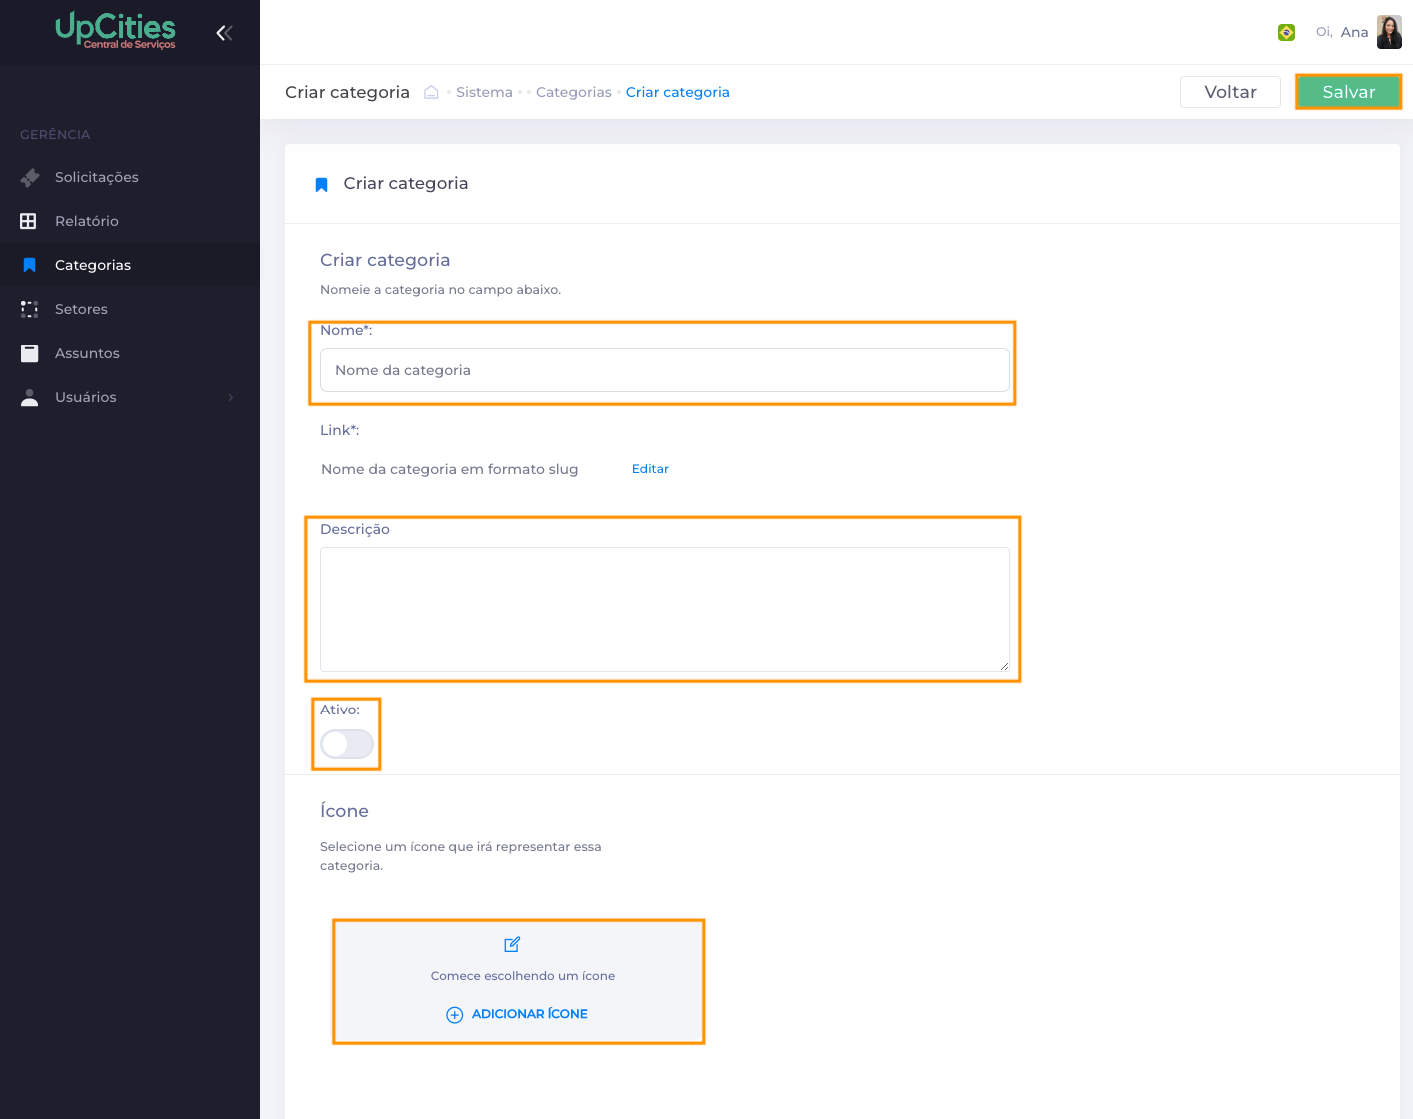The height and width of the screenshot is (1119, 1413).
Task: Click the edit pencil icon in icon box
Action: 512,944
